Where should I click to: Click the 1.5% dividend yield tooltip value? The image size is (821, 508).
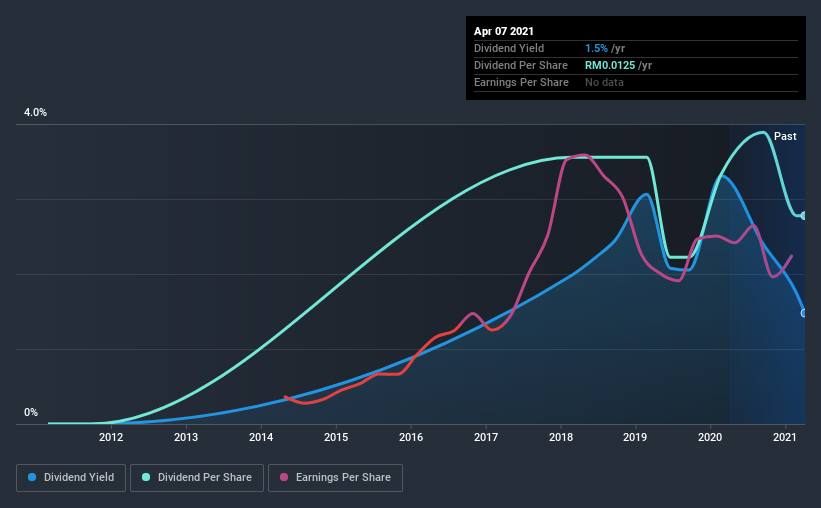pyautogui.click(x=596, y=48)
